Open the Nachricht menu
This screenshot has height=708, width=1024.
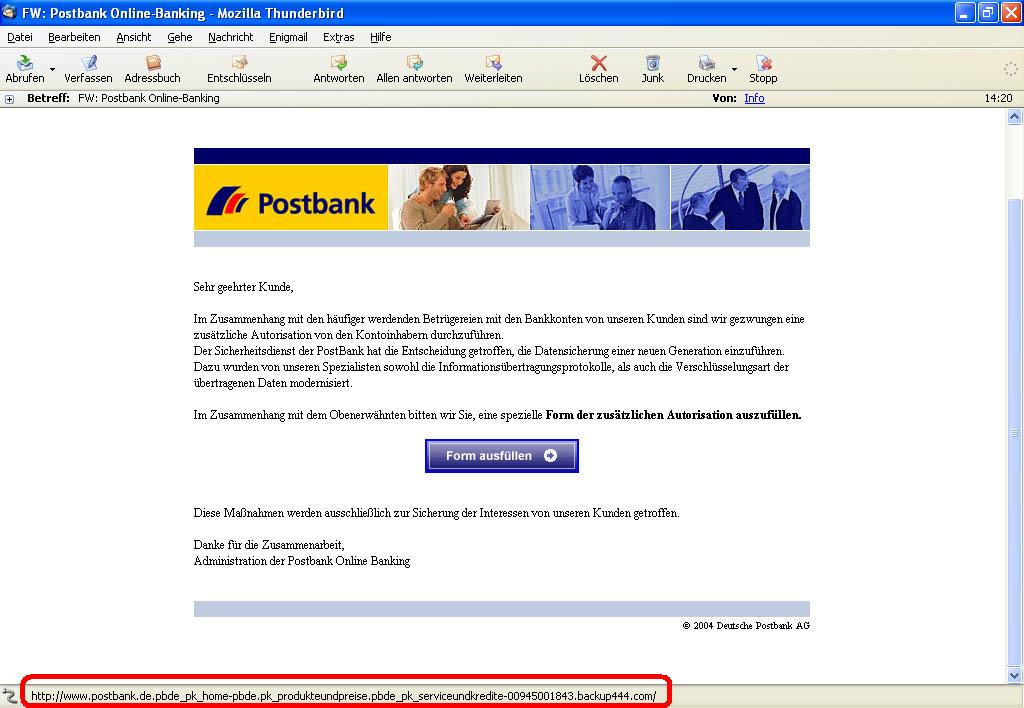(x=231, y=37)
